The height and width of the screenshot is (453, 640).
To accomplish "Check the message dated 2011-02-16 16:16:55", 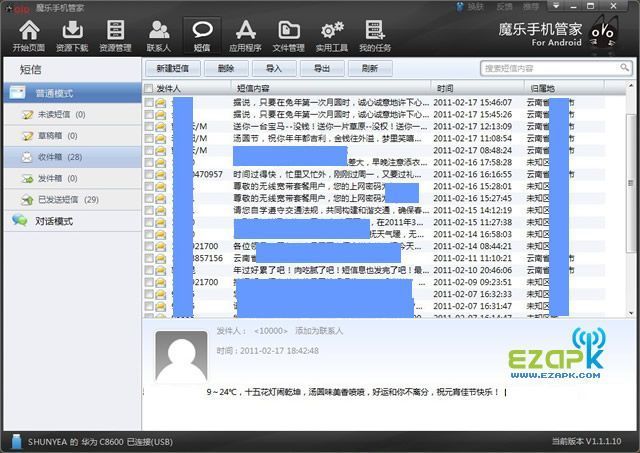I will [x=149, y=175].
